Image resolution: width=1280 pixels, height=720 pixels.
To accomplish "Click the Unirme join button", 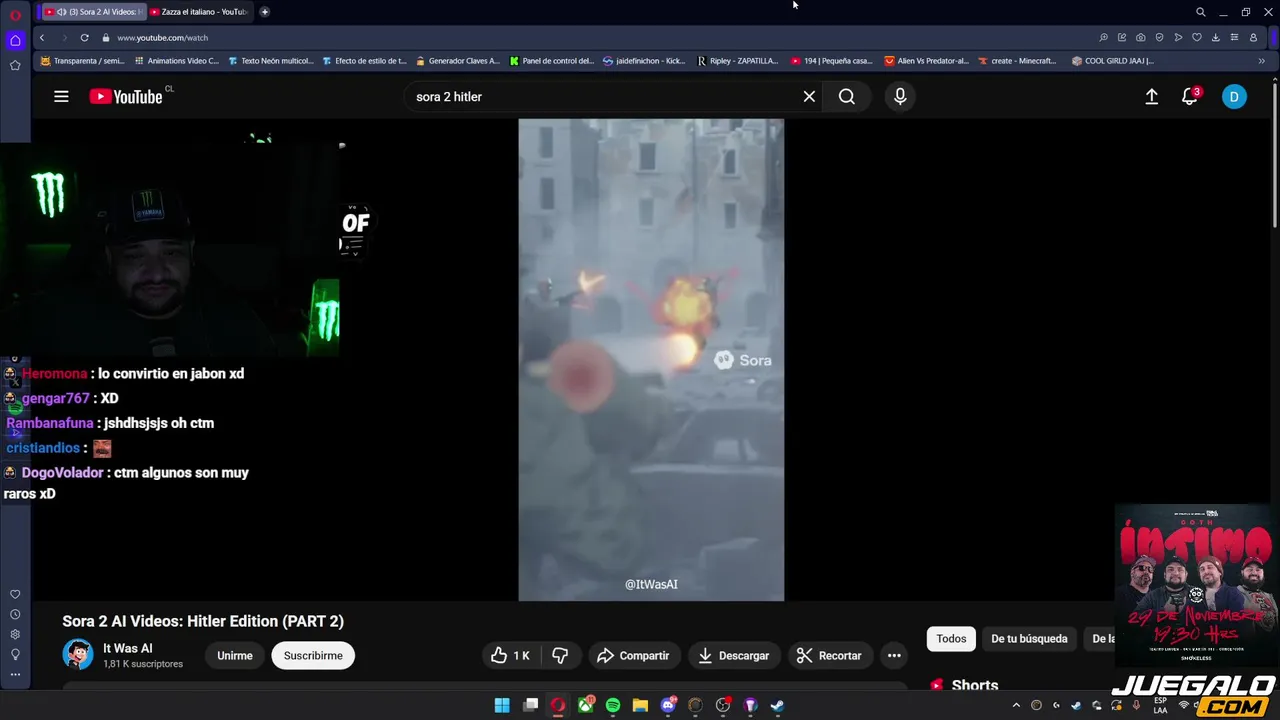I will [x=235, y=655].
